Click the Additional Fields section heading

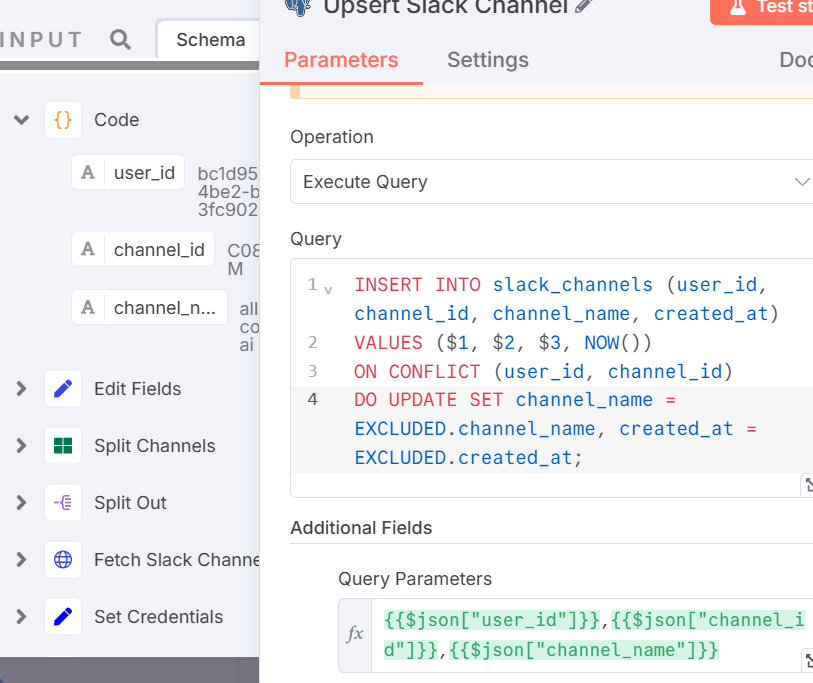(x=361, y=527)
